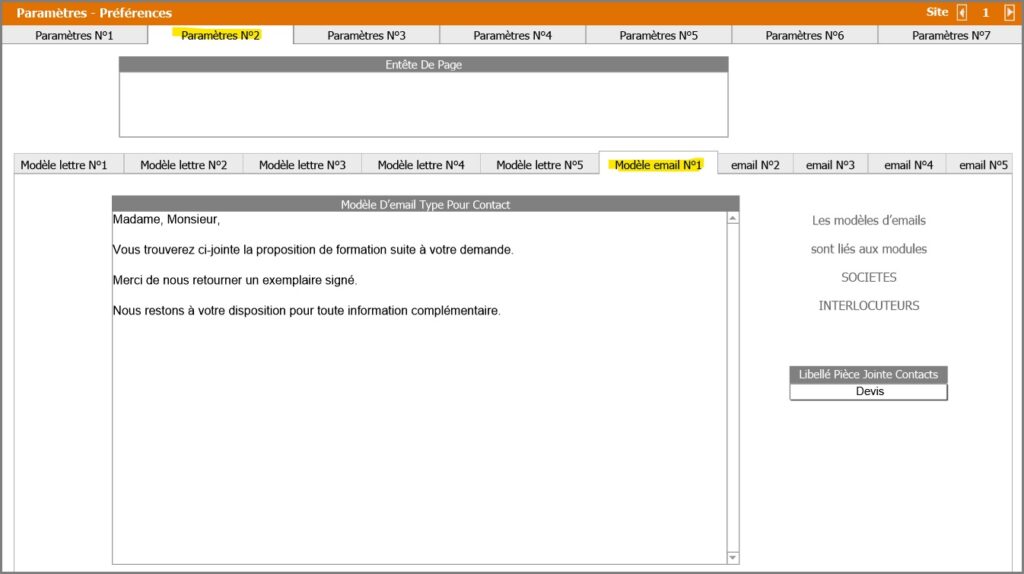Go to previous site using left arrow

(962, 12)
